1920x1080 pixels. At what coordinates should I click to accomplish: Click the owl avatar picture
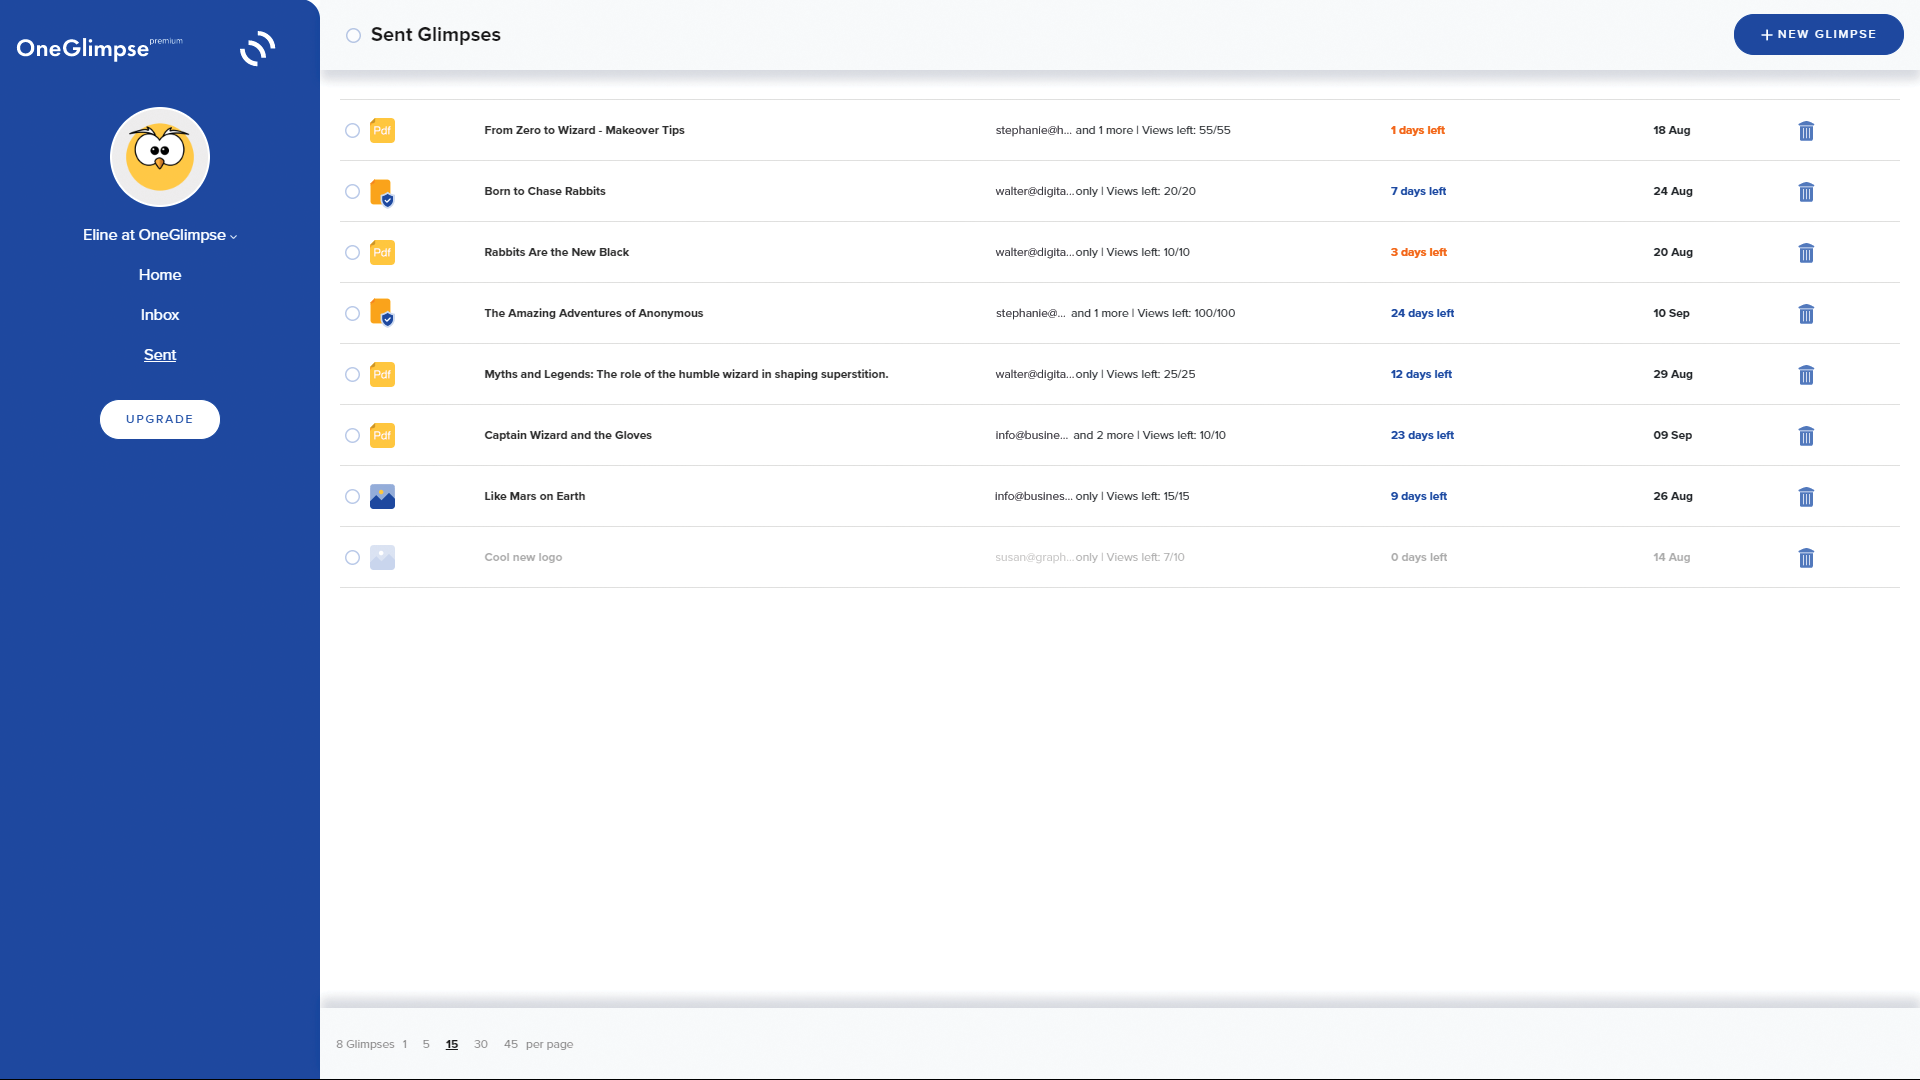(x=160, y=157)
